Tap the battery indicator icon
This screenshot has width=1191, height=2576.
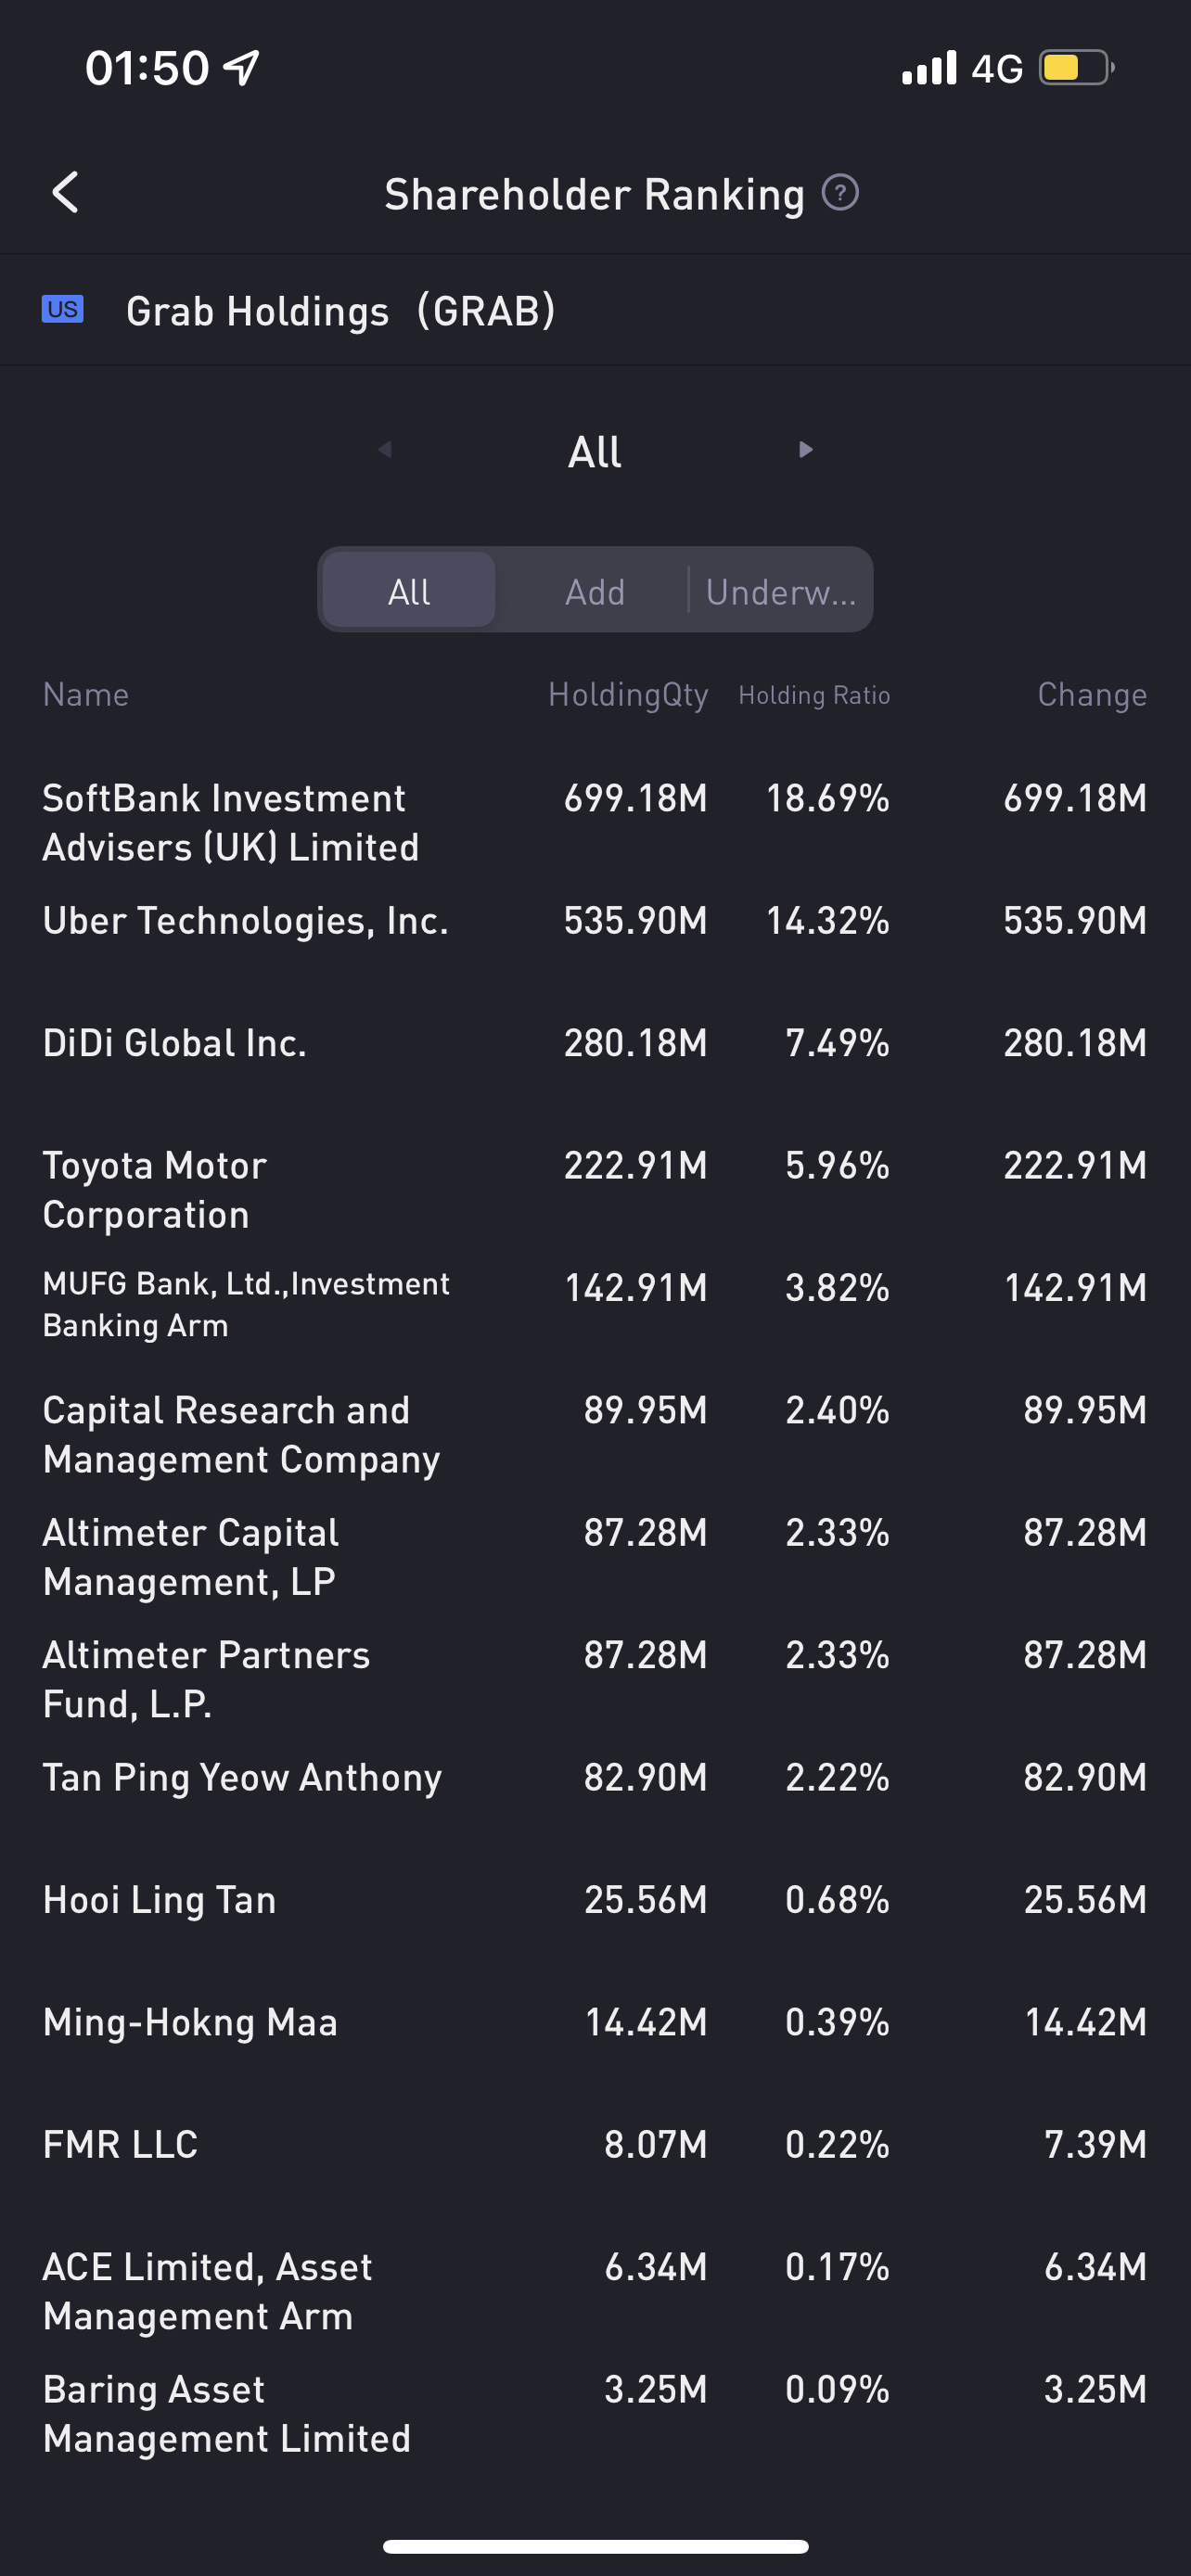1075,68
